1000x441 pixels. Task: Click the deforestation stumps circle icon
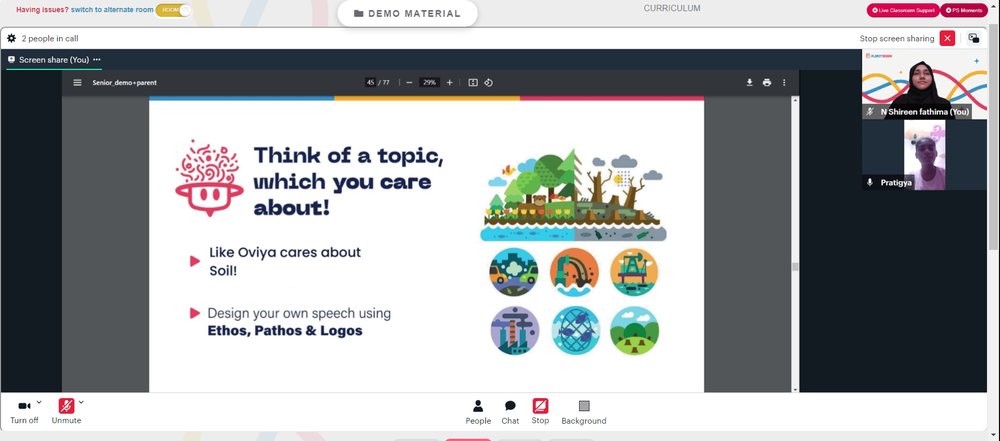(634, 331)
